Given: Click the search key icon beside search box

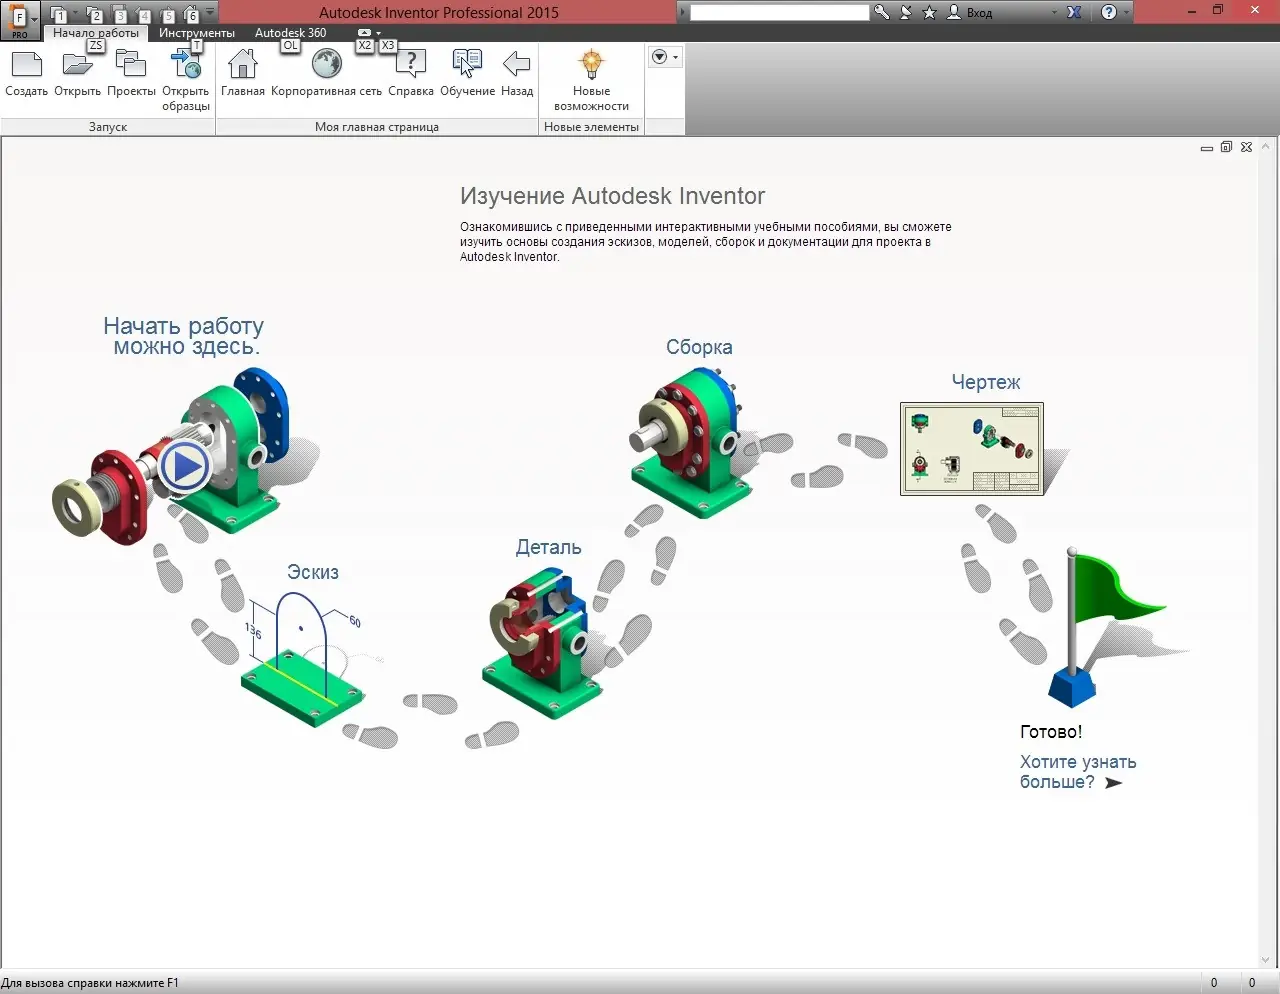Looking at the screenshot, I should coord(881,12).
